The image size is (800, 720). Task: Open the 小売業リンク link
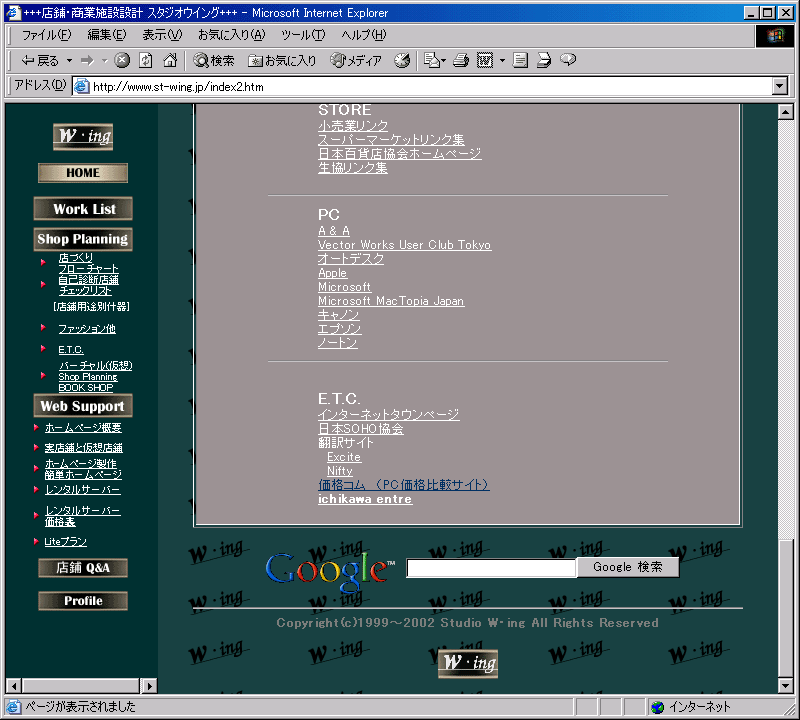click(353, 126)
